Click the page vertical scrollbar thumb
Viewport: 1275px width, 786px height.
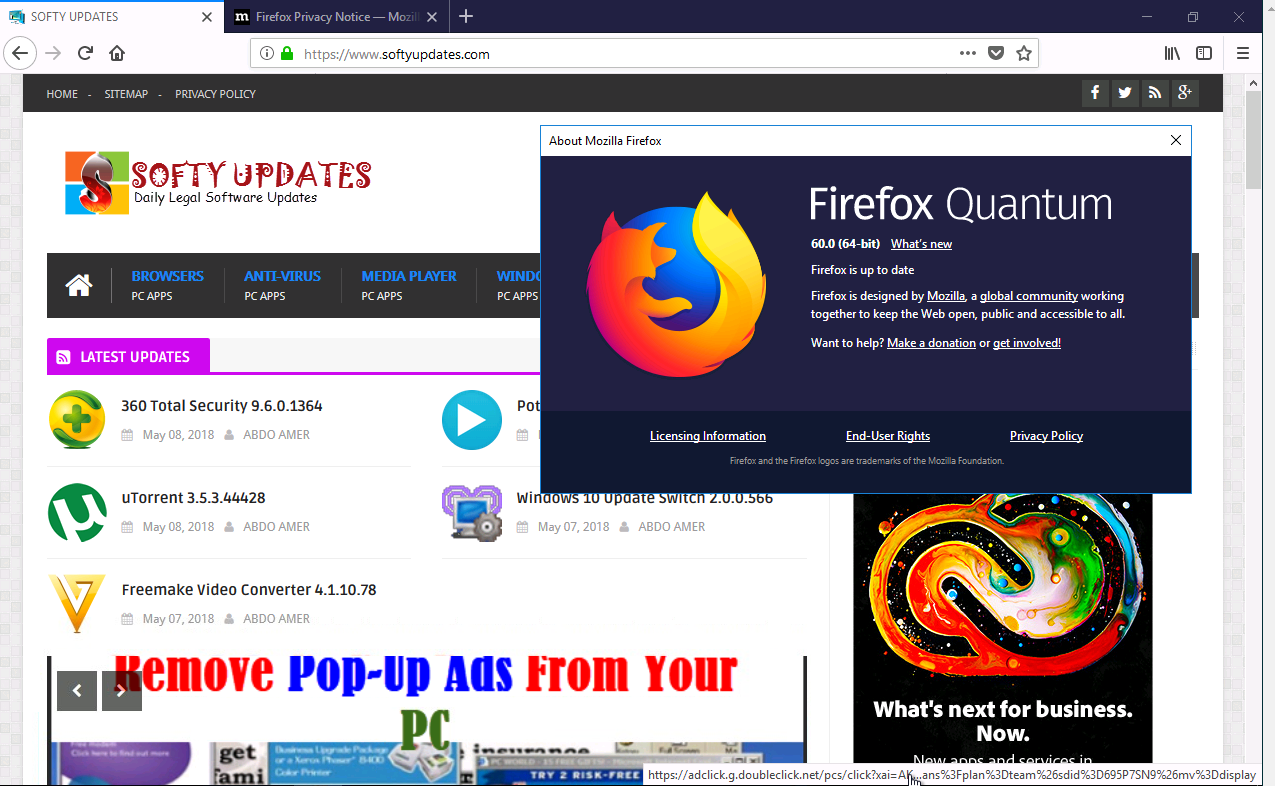pyautogui.click(x=1253, y=140)
